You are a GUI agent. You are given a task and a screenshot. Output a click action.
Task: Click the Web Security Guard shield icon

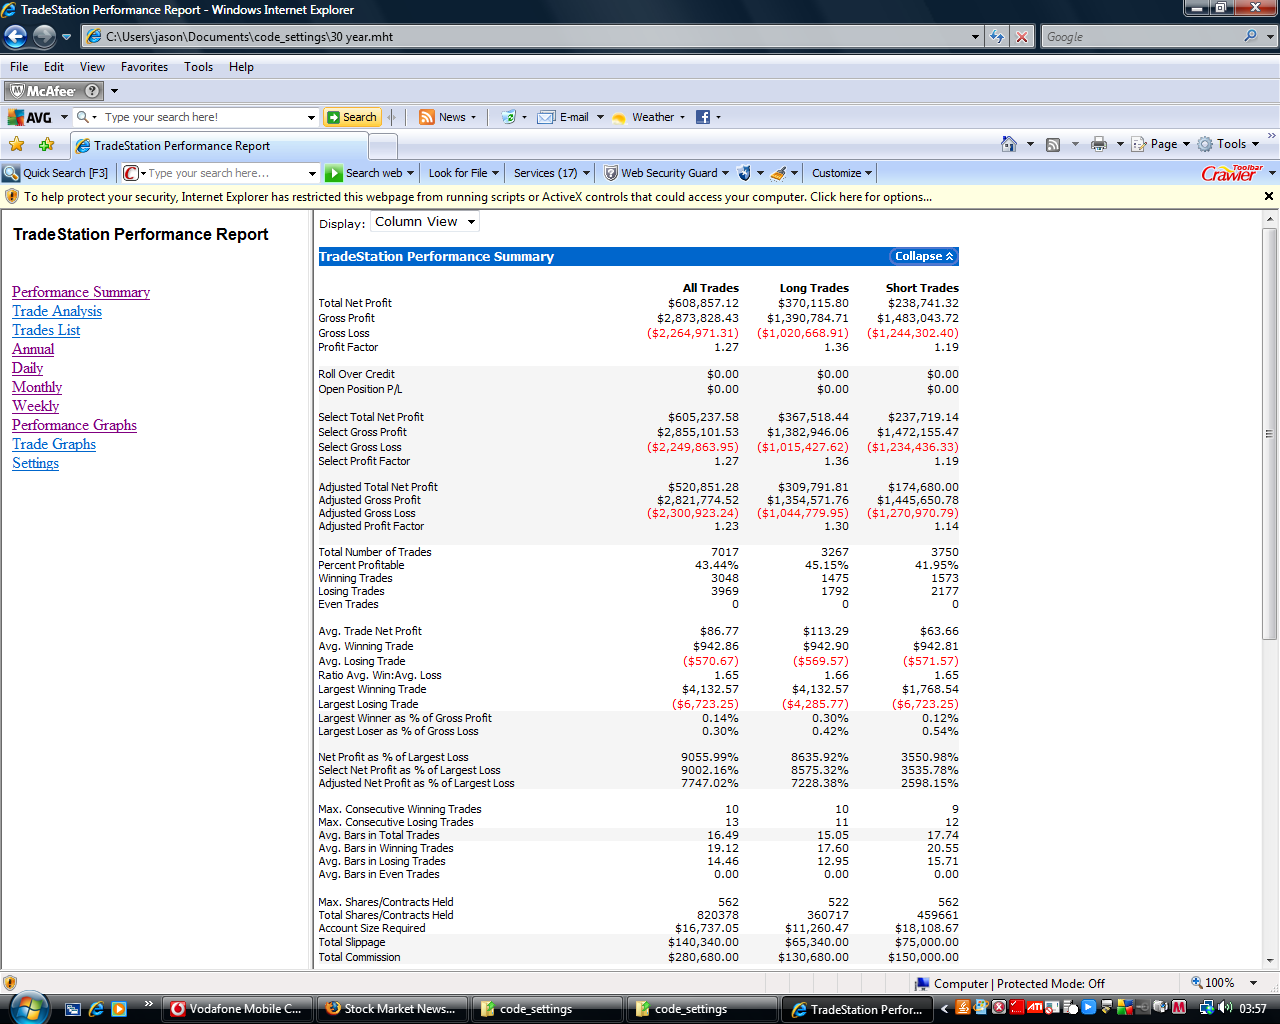(x=610, y=173)
